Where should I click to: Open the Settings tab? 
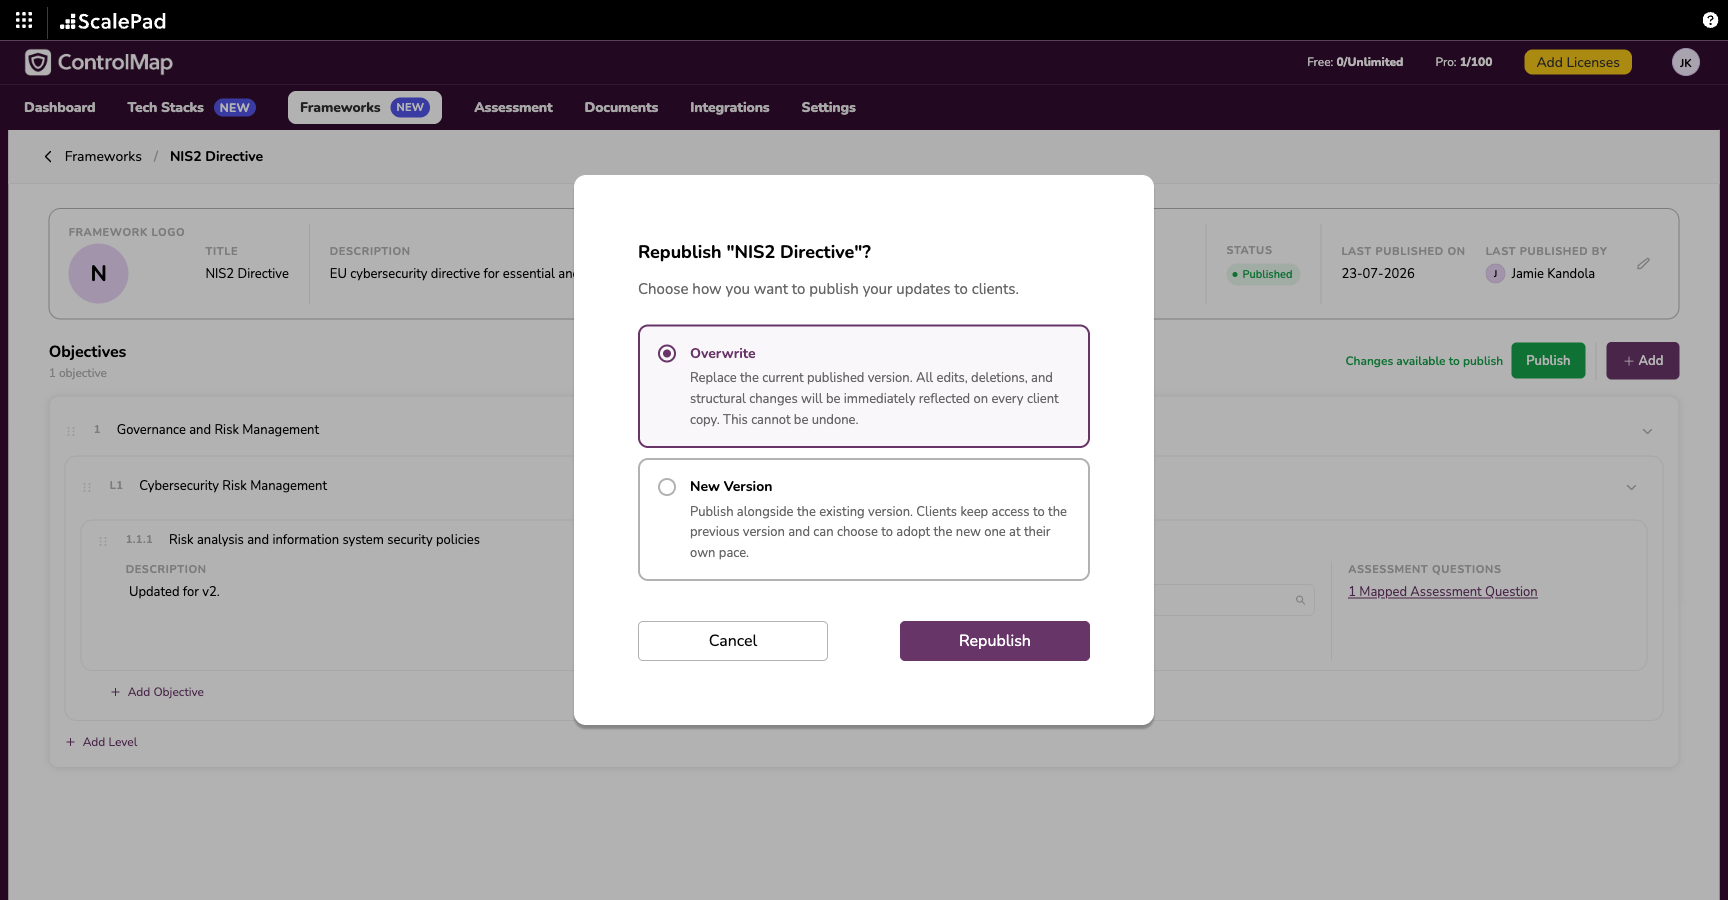tap(828, 107)
